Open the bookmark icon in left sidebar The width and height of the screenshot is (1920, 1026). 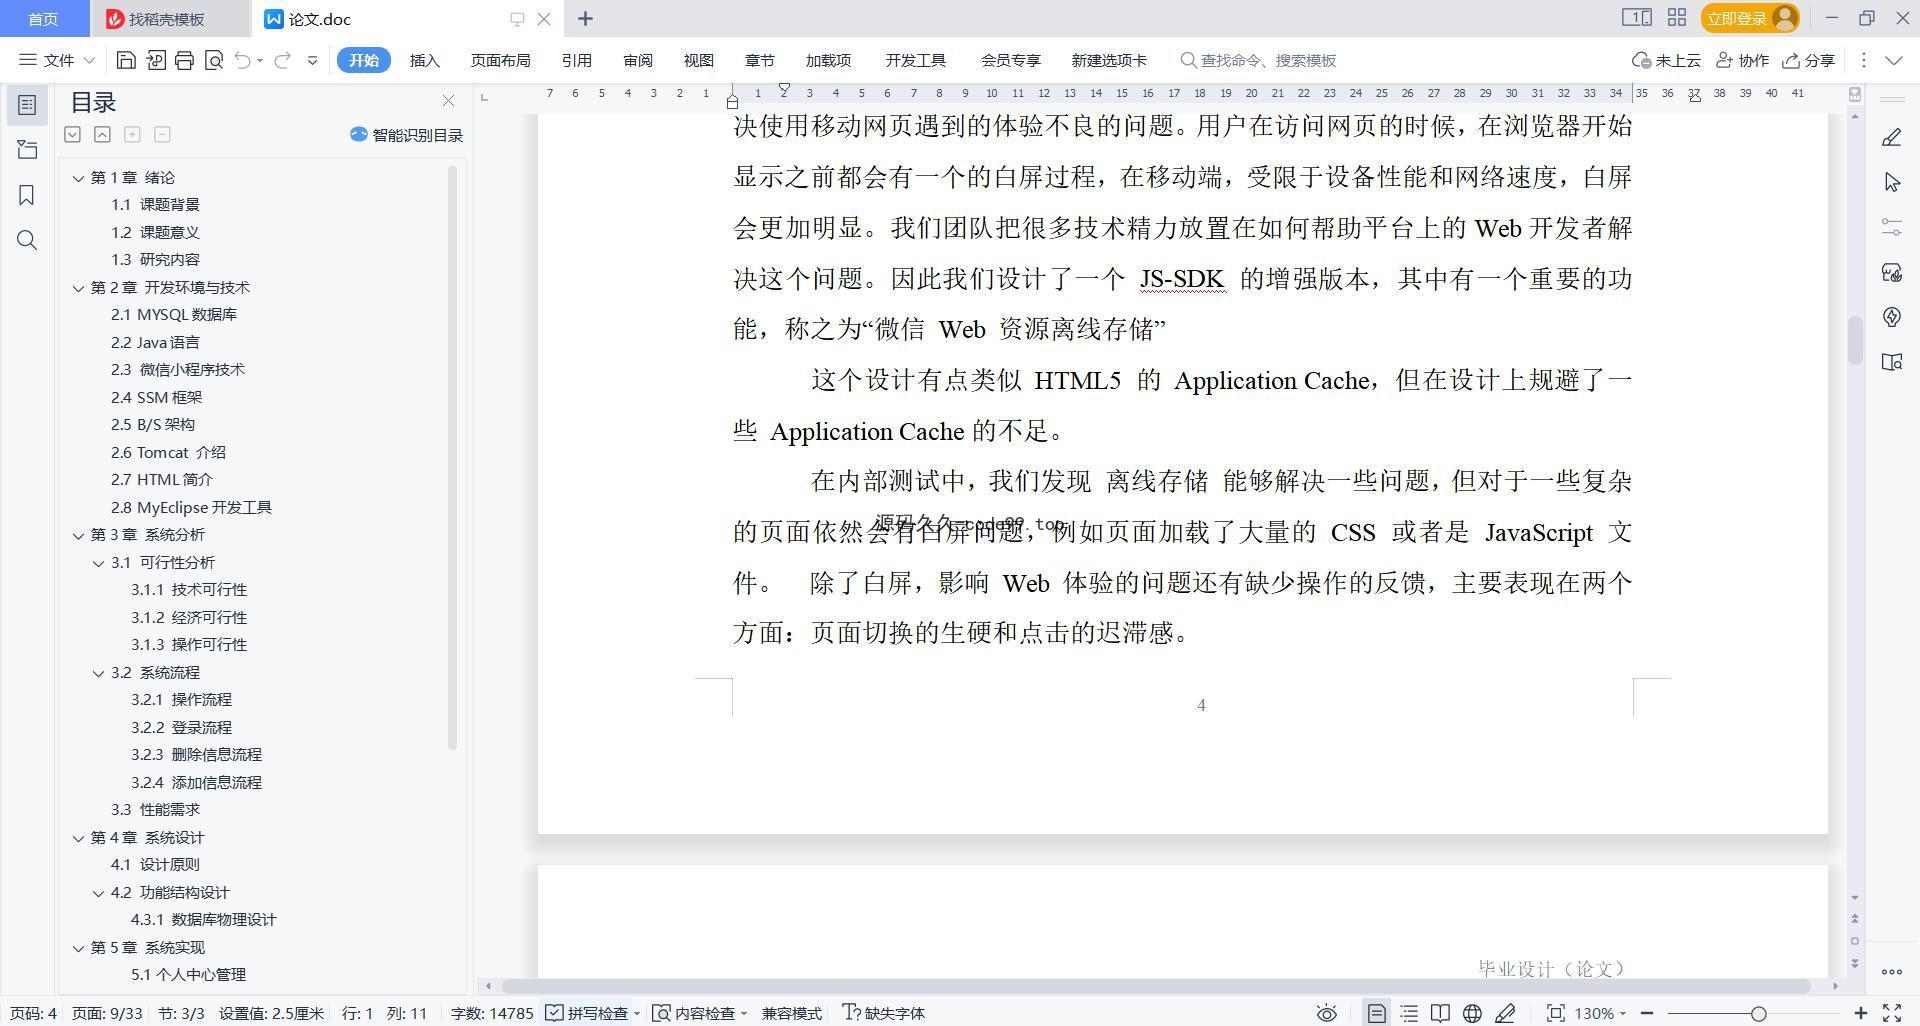click(x=27, y=195)
